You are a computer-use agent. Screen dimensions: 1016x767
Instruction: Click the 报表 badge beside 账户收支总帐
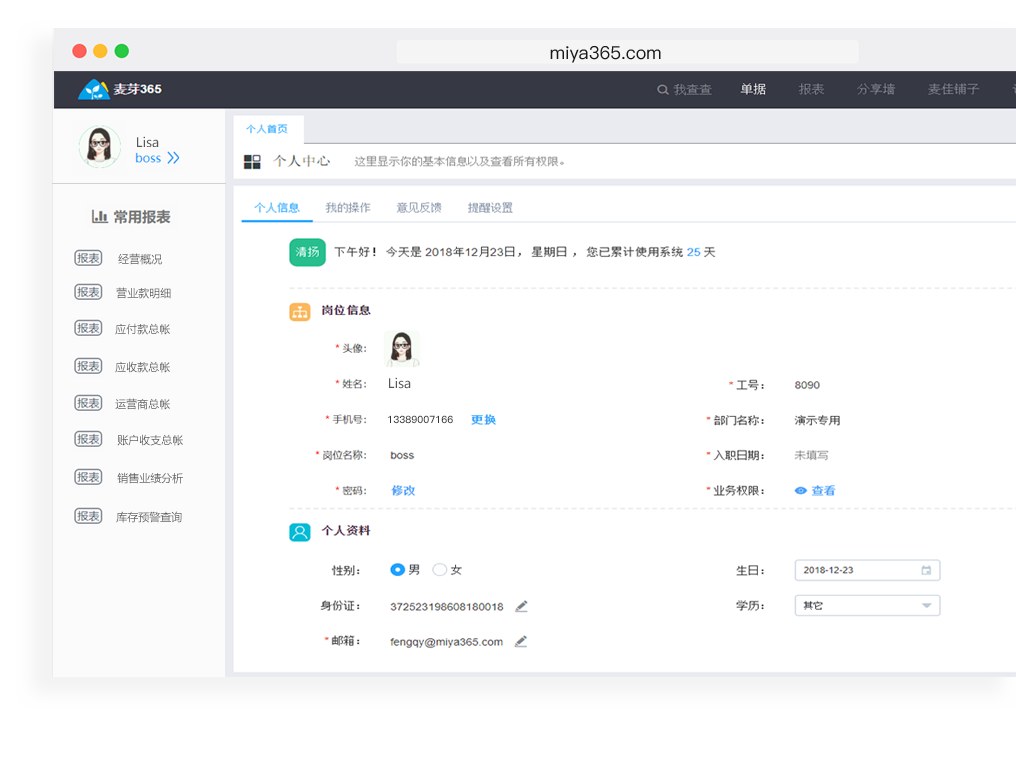click(88, 439)
